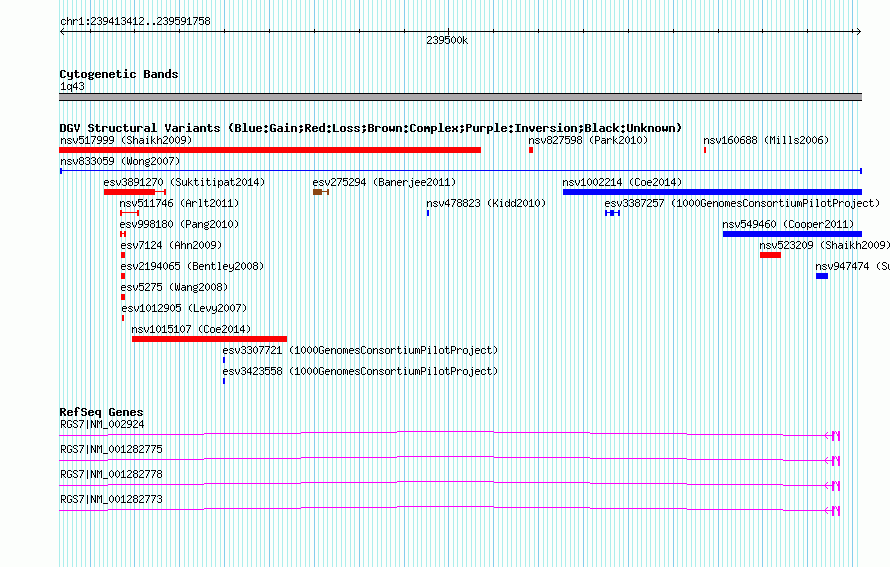Viewport: 890px width, 567px height.
Task: Open the nsv827598 (Park2010) variant label
Action: point(588,140)
